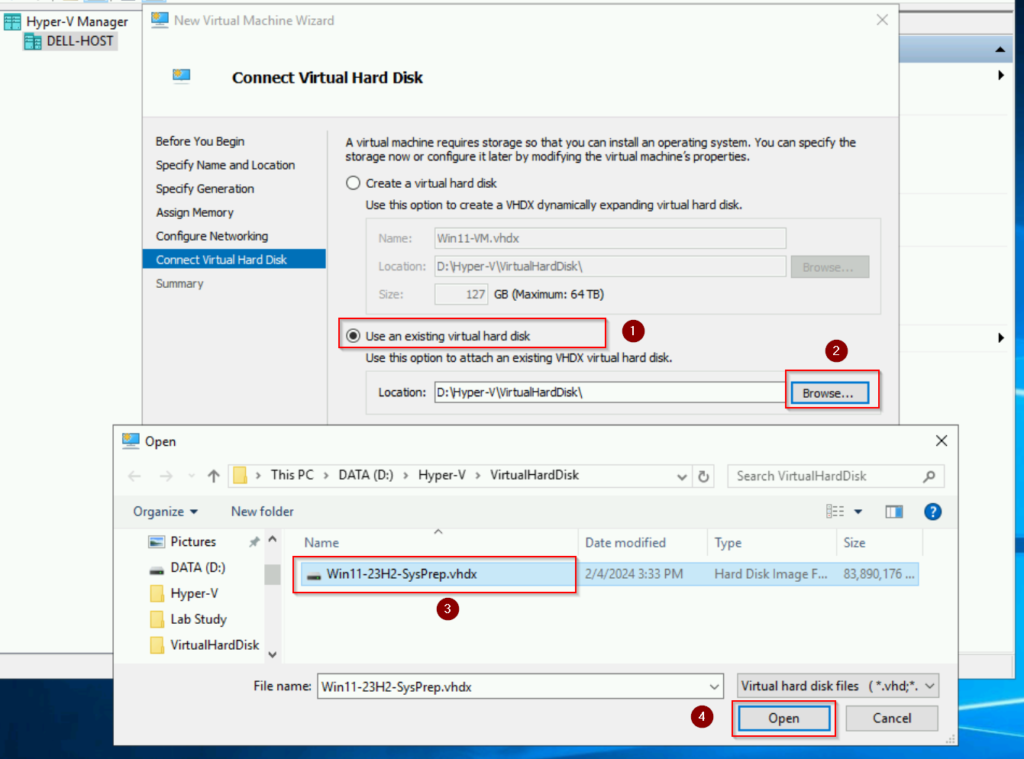Click the Connect Virtual Hard Disk step

[x=234, y=259]
